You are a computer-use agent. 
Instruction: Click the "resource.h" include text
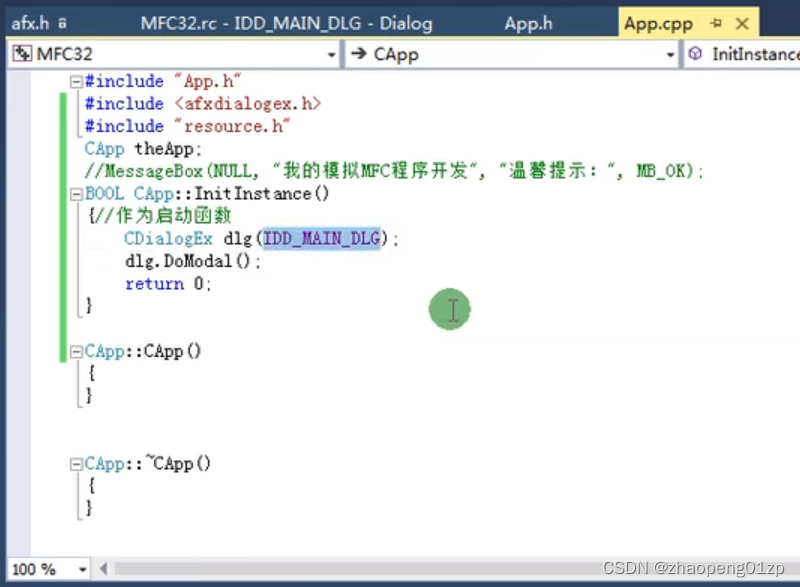(x=232, y=126)
